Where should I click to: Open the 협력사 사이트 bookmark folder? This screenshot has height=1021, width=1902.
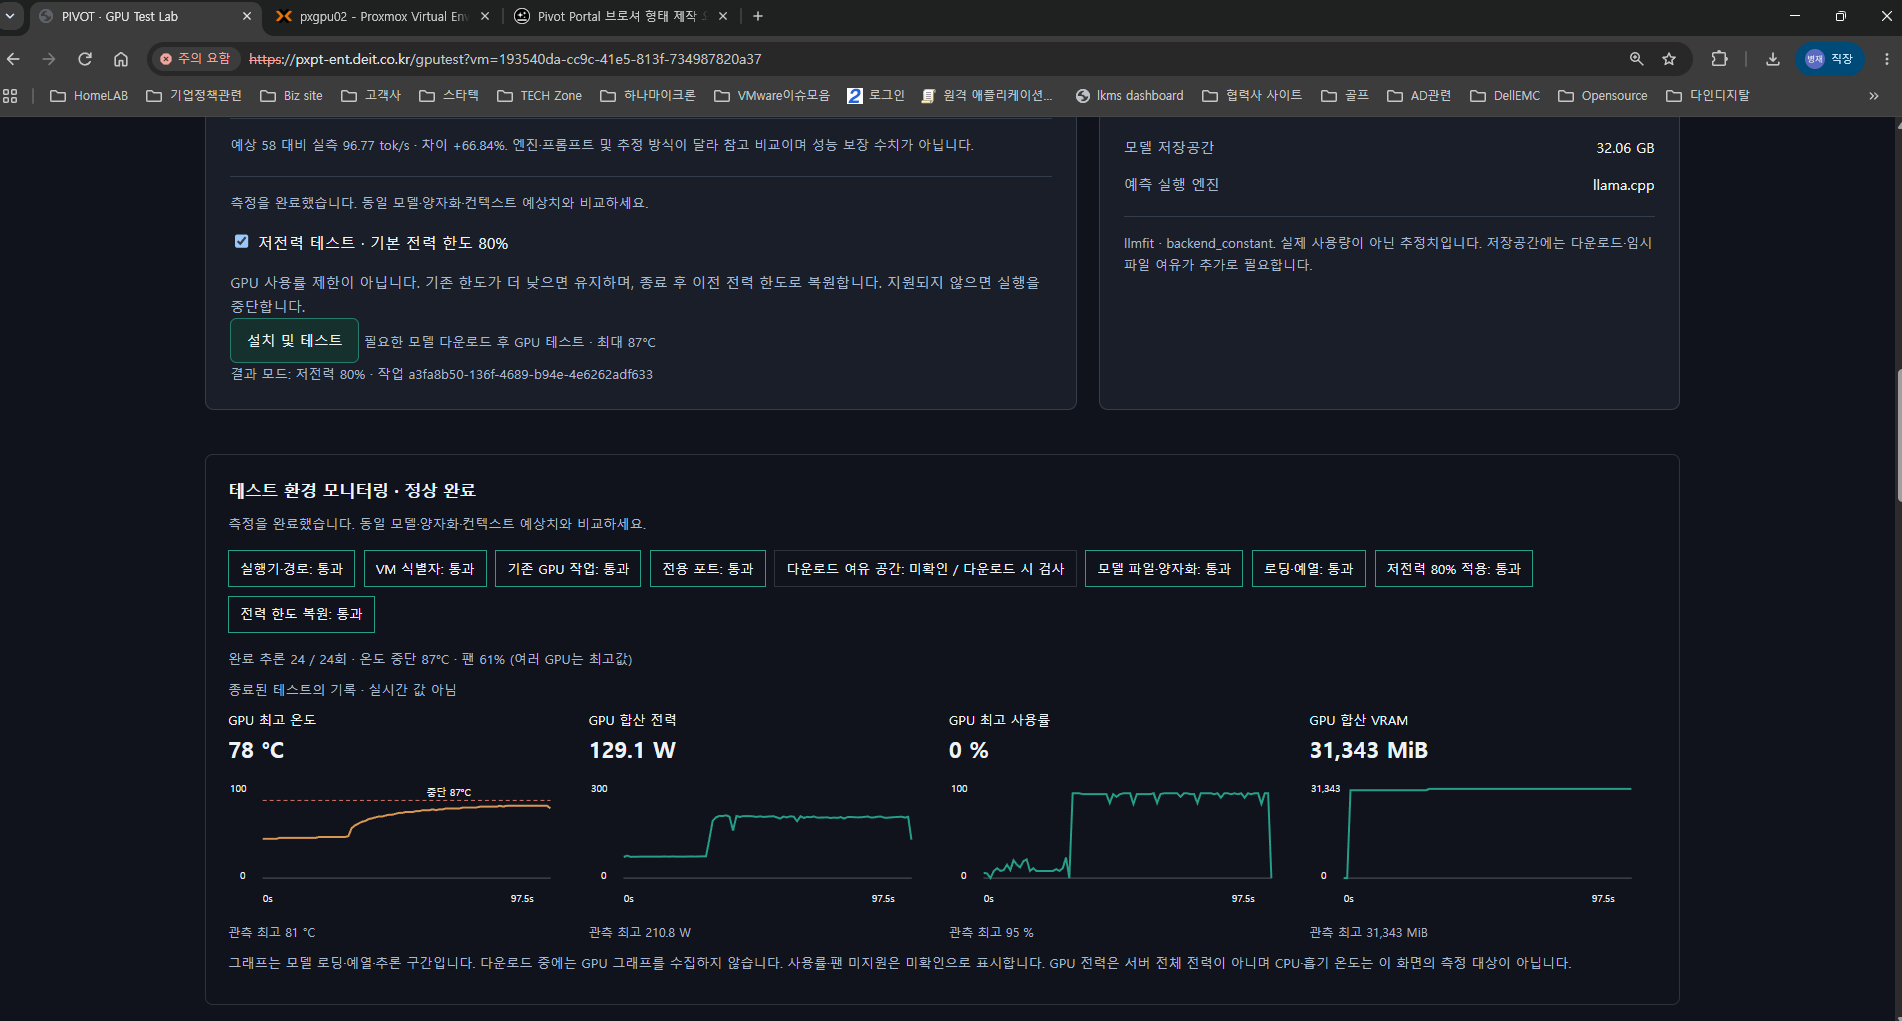1252,96
